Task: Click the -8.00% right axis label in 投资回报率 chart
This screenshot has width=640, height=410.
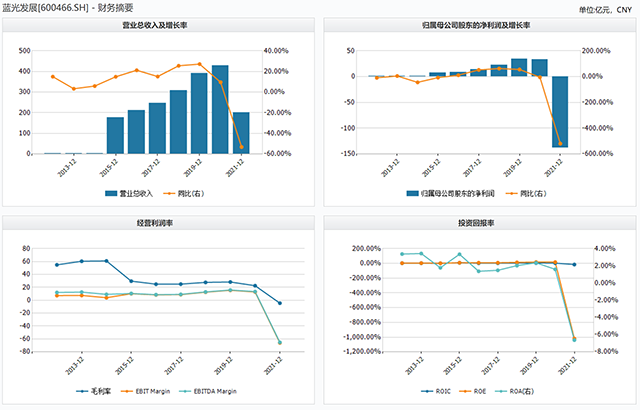Action: coord(605,351)
